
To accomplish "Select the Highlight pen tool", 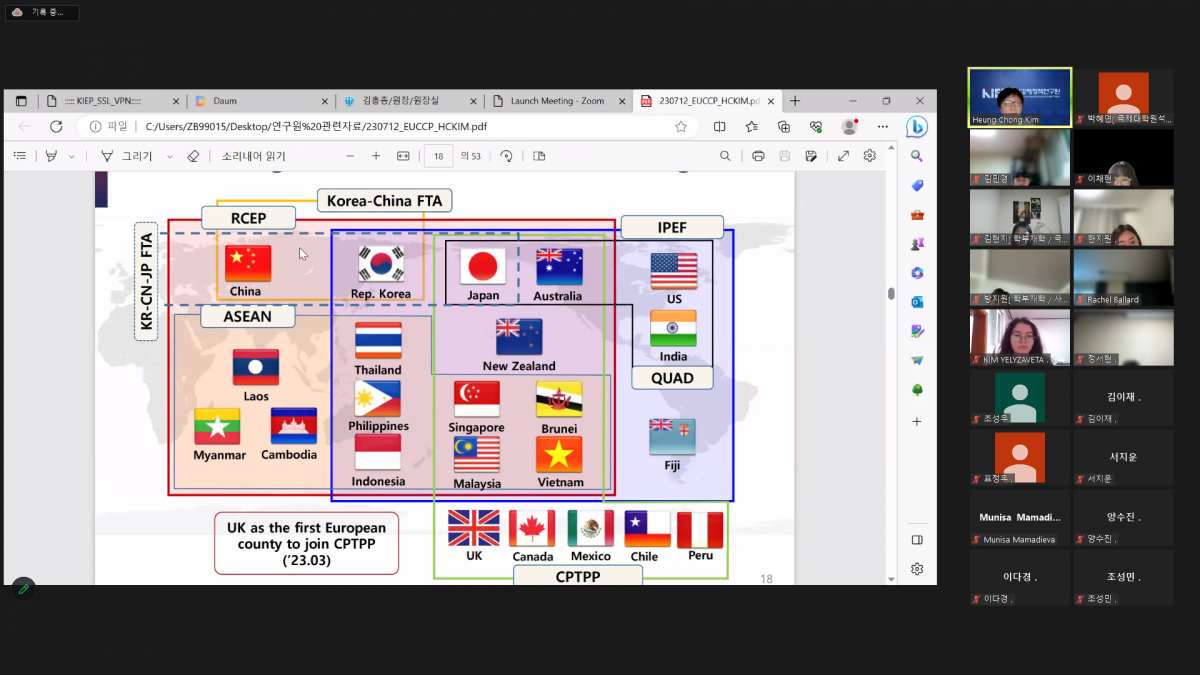I will click(54, 156).
